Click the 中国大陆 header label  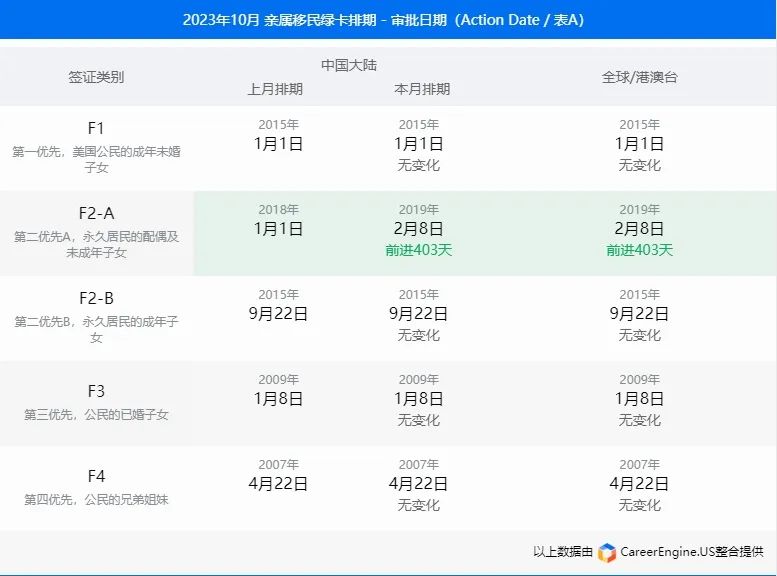tap(348, 65)
